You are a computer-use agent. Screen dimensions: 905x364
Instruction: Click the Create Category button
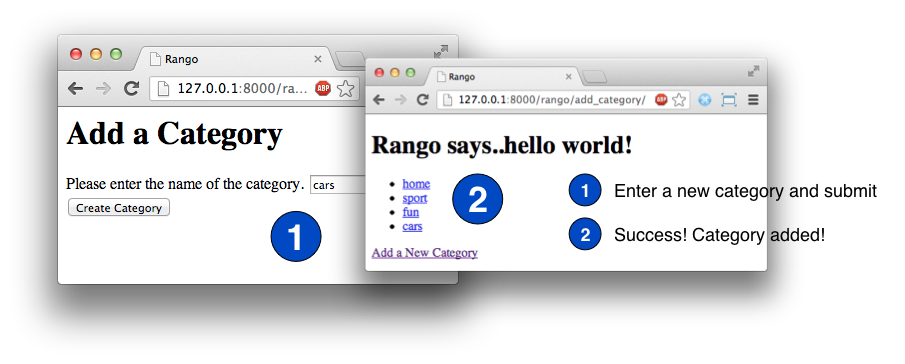click(x=119, y=208)
